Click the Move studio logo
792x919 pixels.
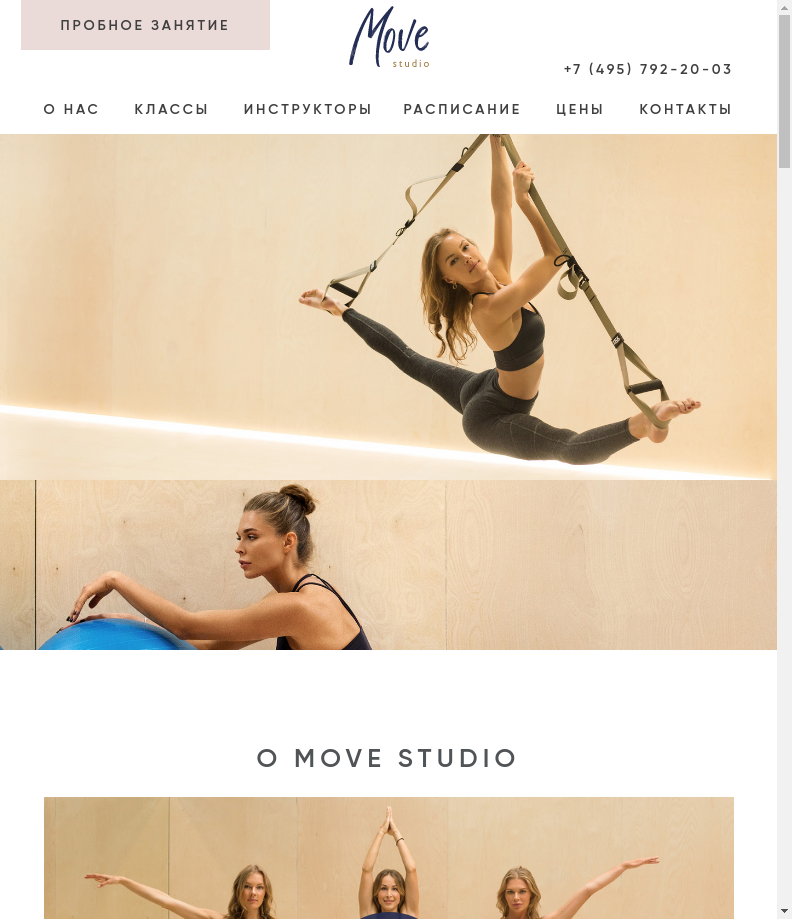(389, 37)
